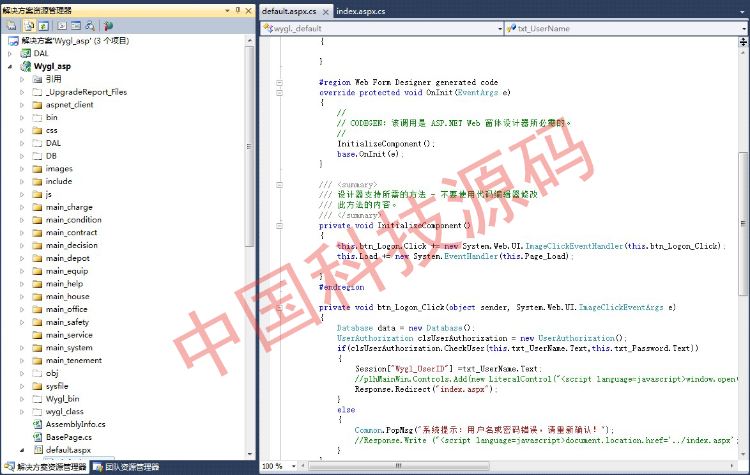Click the main_service folder icon
This screenshot has height=475, width=750.
point(37,335)
